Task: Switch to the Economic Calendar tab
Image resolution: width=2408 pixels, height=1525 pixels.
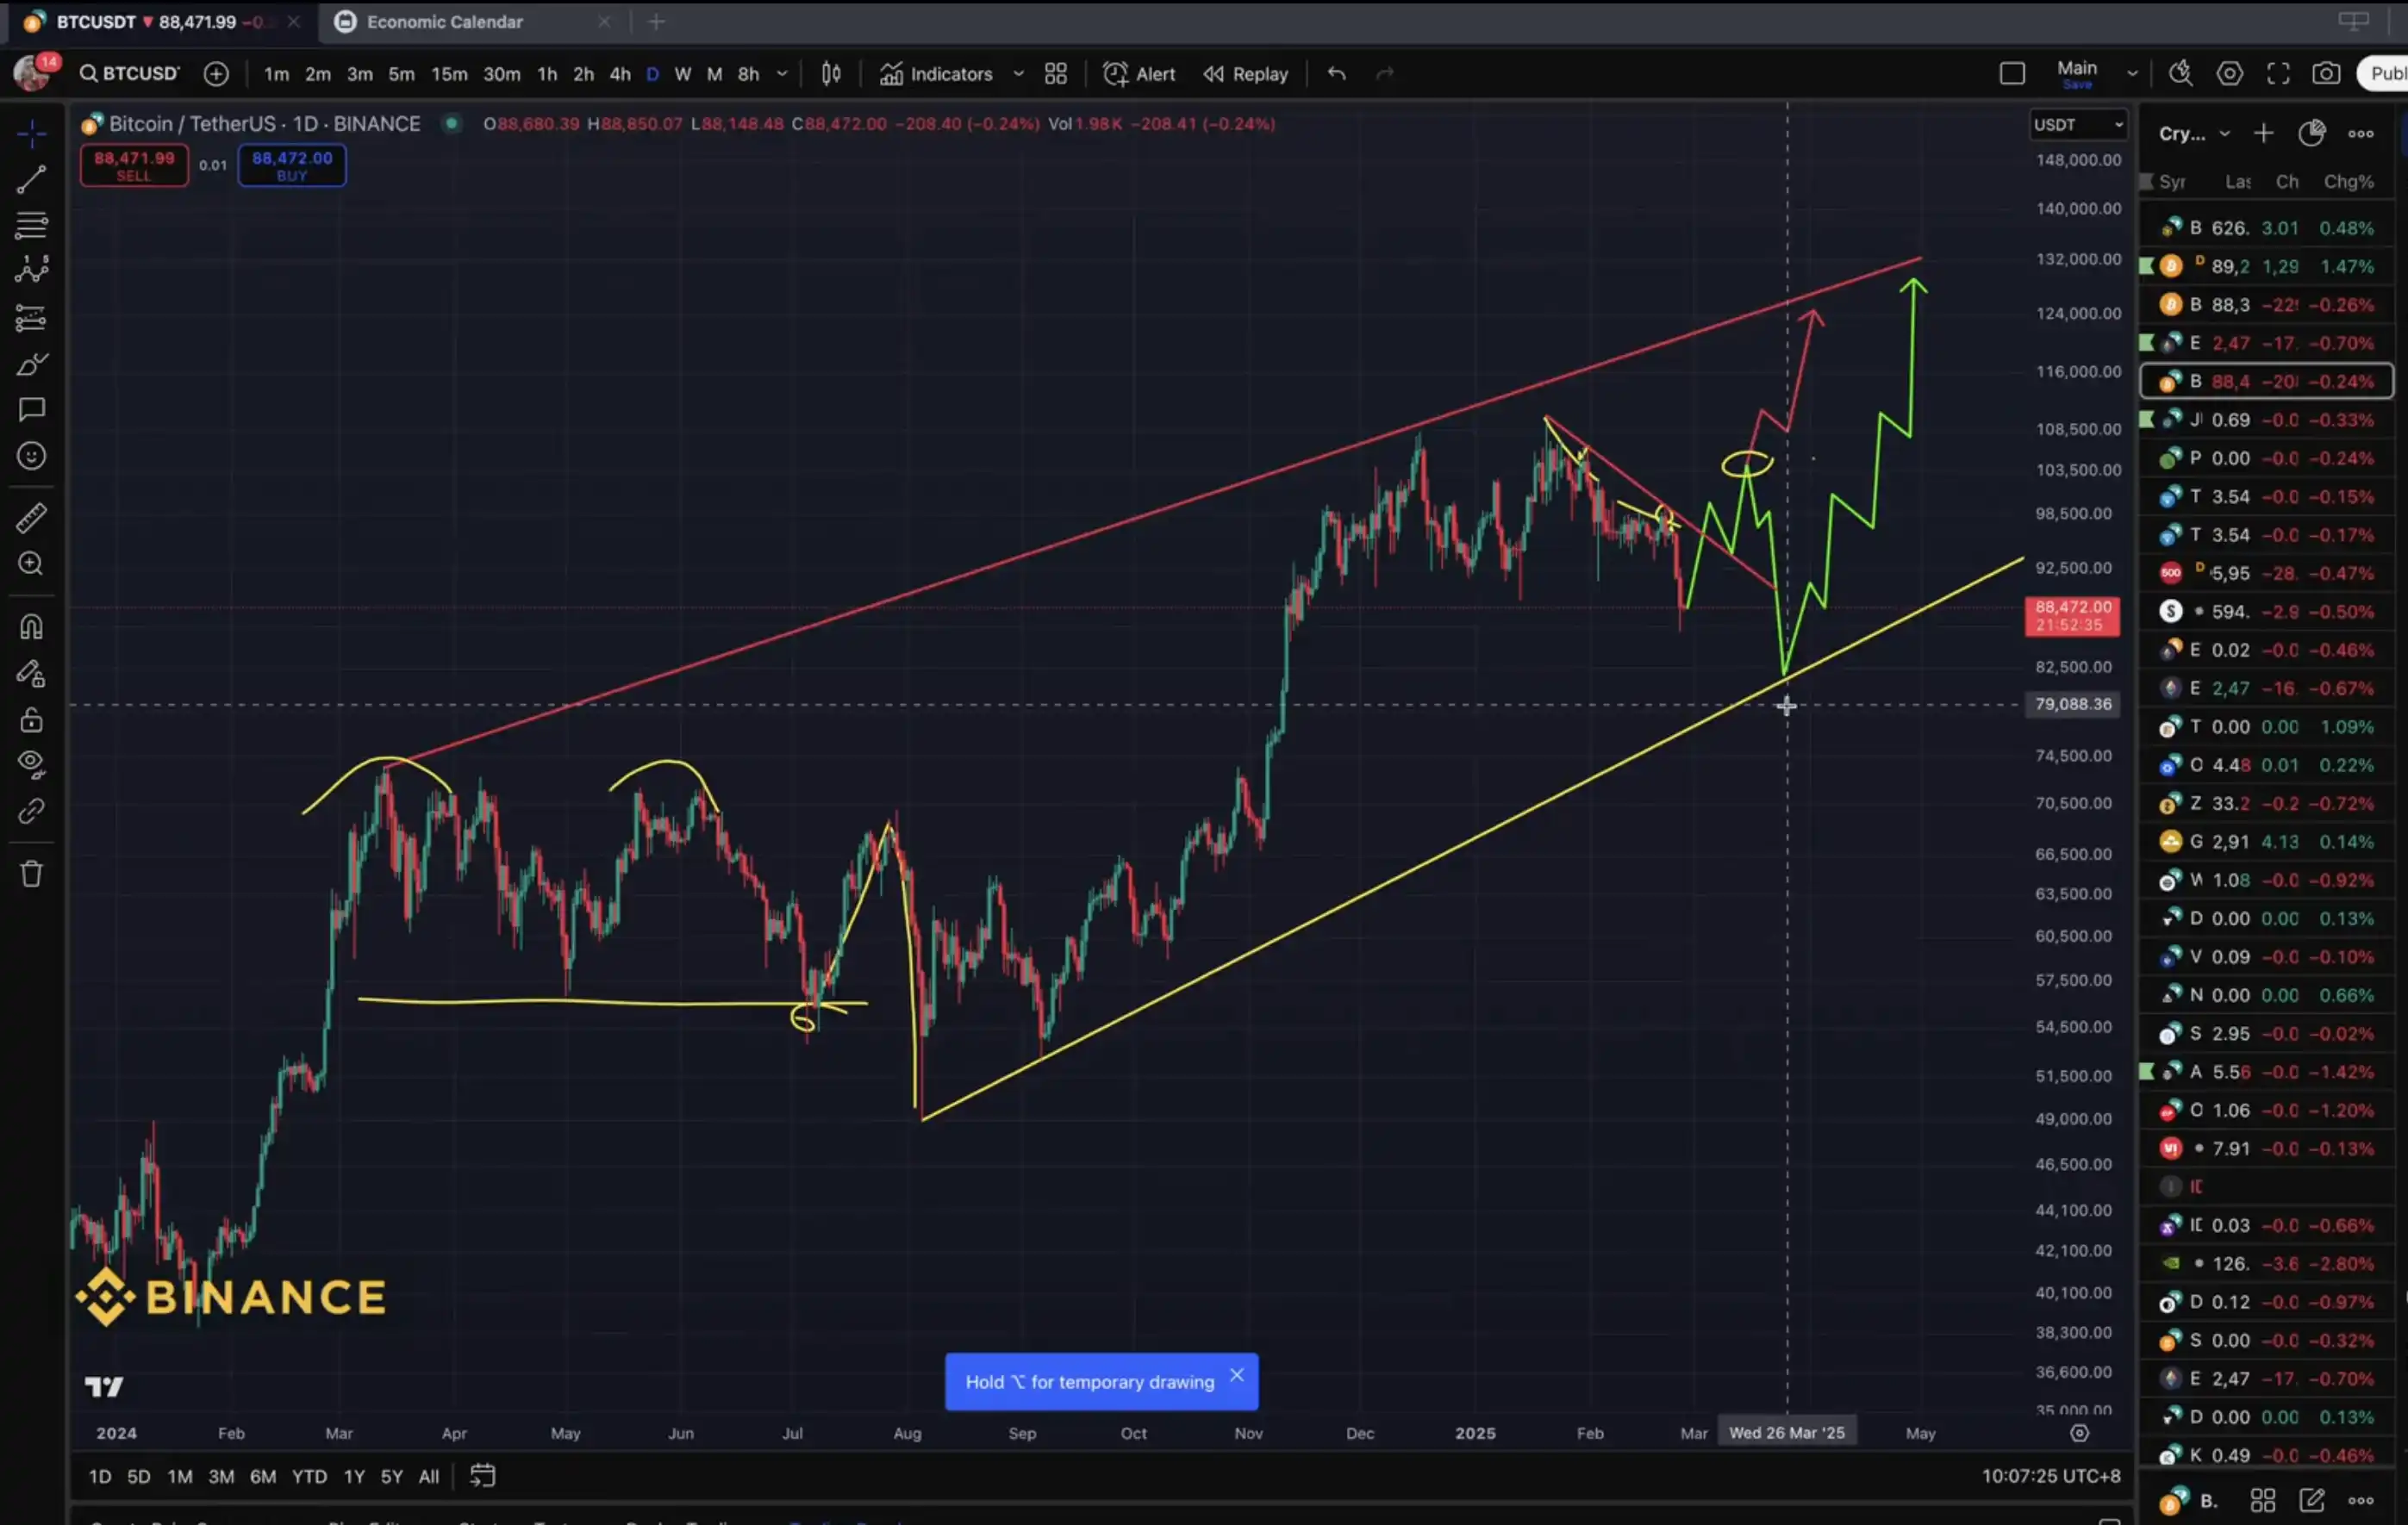Action: pyautogui.click(x=444, y=22)
